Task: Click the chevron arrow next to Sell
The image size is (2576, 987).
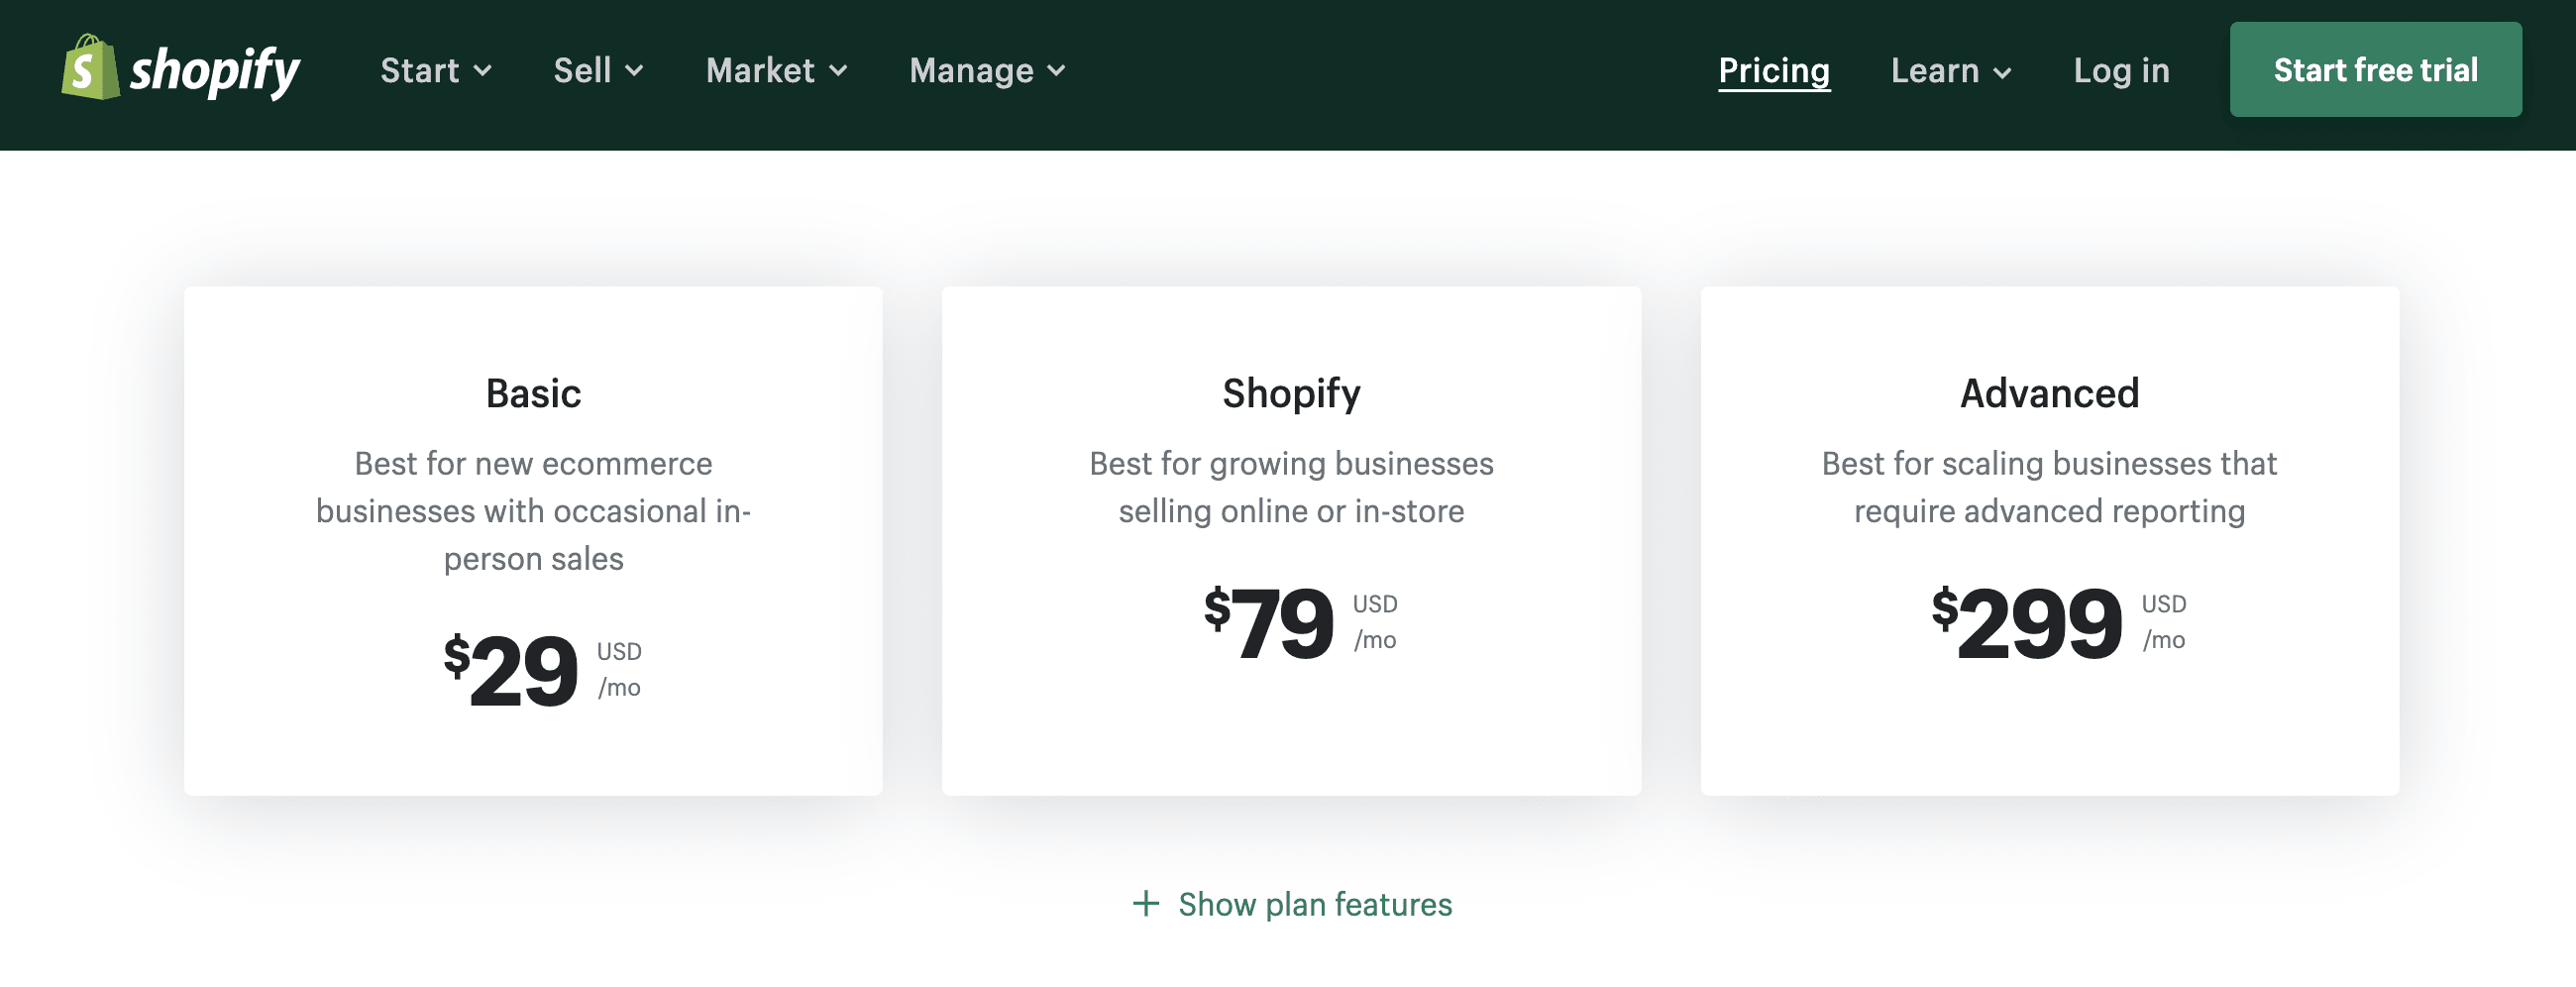Action: (634, 71)
